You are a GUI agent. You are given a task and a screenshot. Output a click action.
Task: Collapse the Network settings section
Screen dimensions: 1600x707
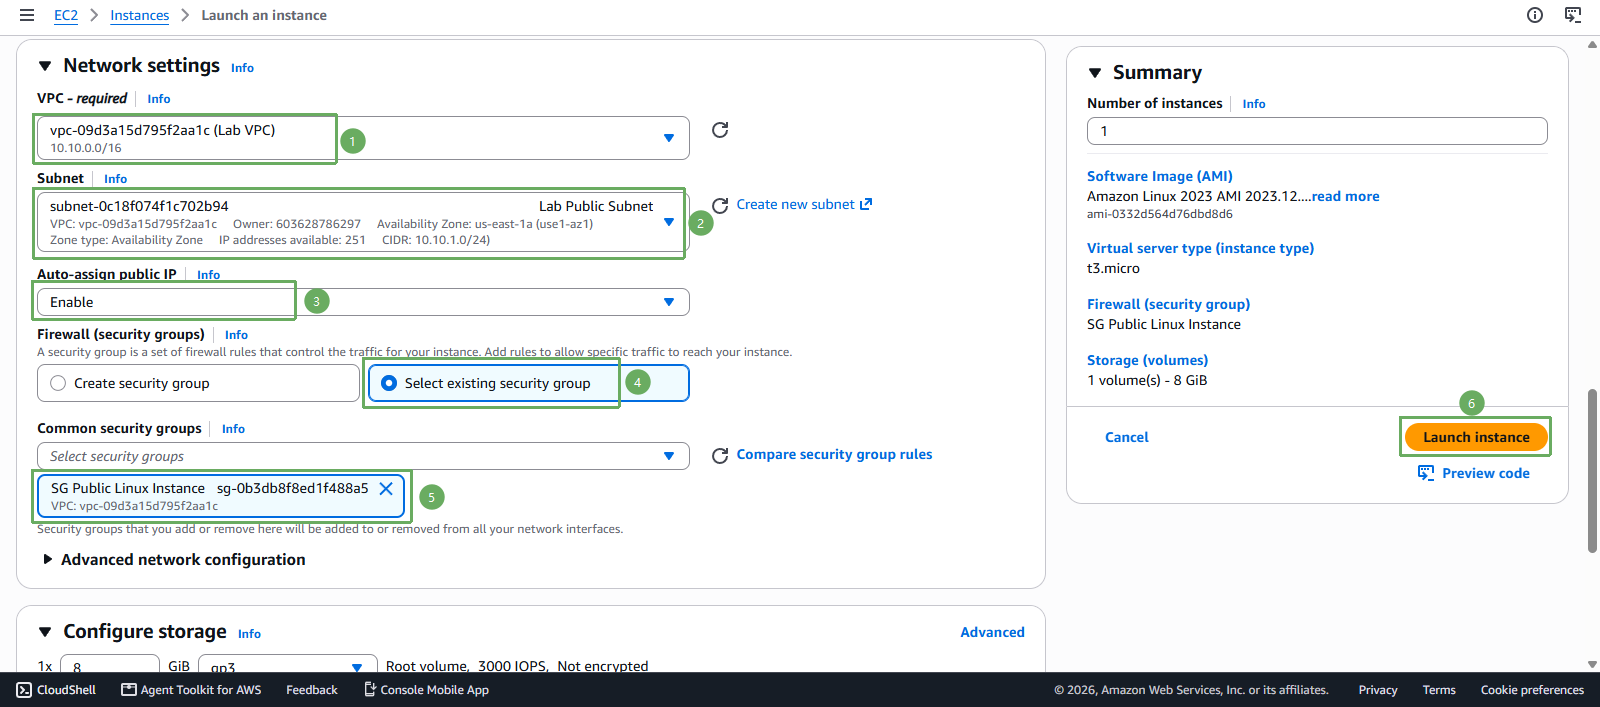45,66
